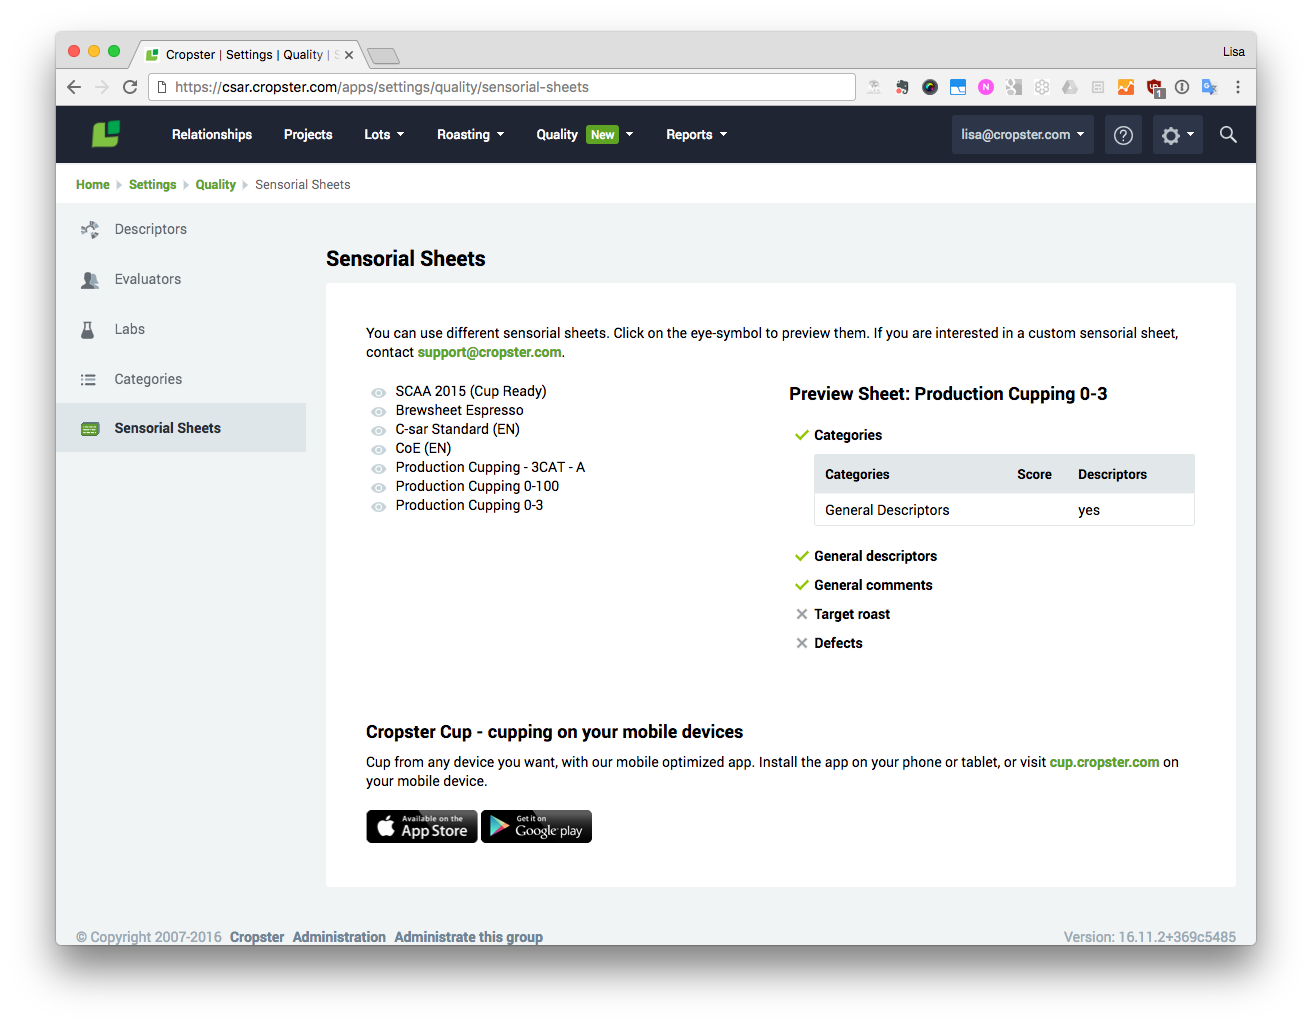Preview Production Cupping 0-100 with eye icon
Screen dimensions: 1312x1025
(378, 488)
